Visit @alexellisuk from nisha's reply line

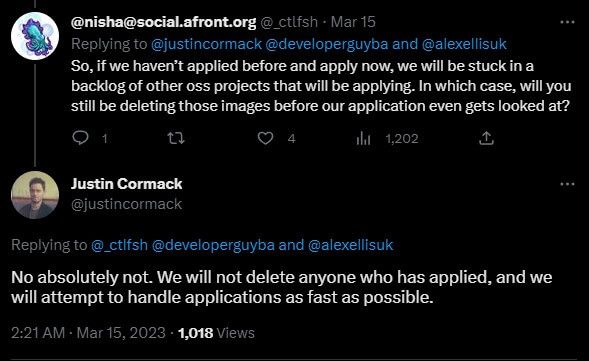tap(464, 44)
